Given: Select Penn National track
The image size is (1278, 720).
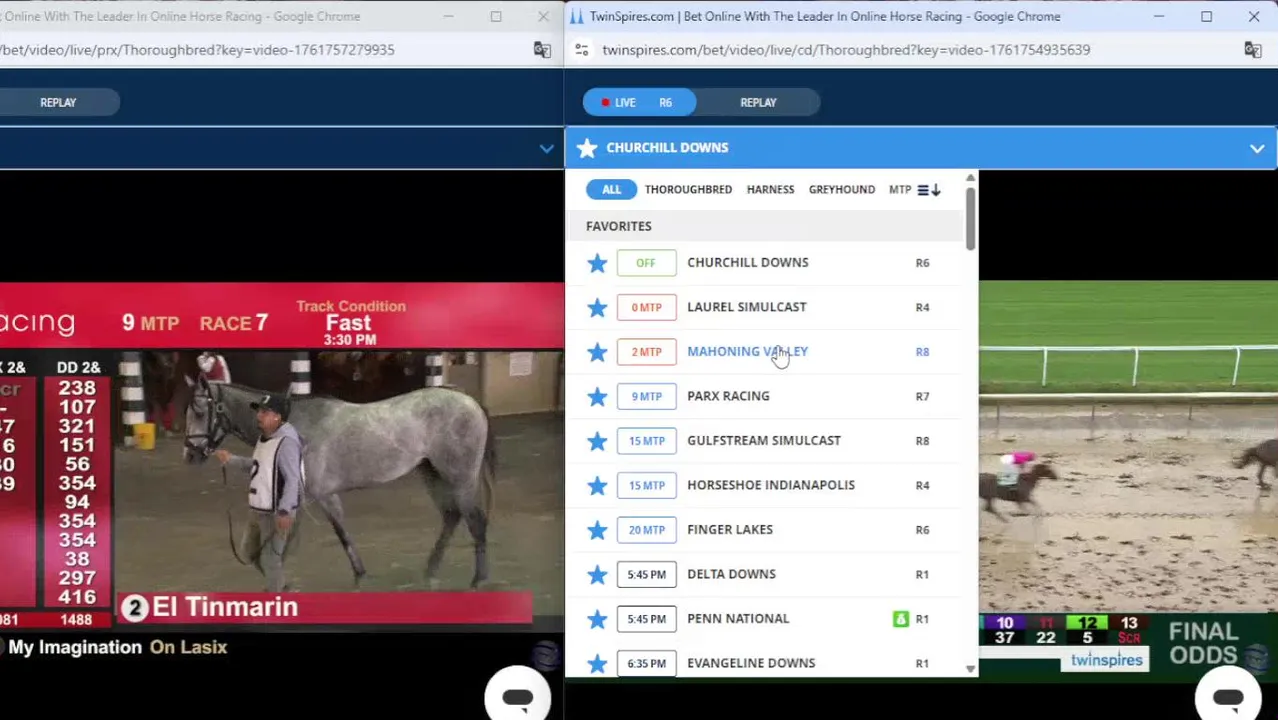Looking at the screenshot, I should coord(738,618).
